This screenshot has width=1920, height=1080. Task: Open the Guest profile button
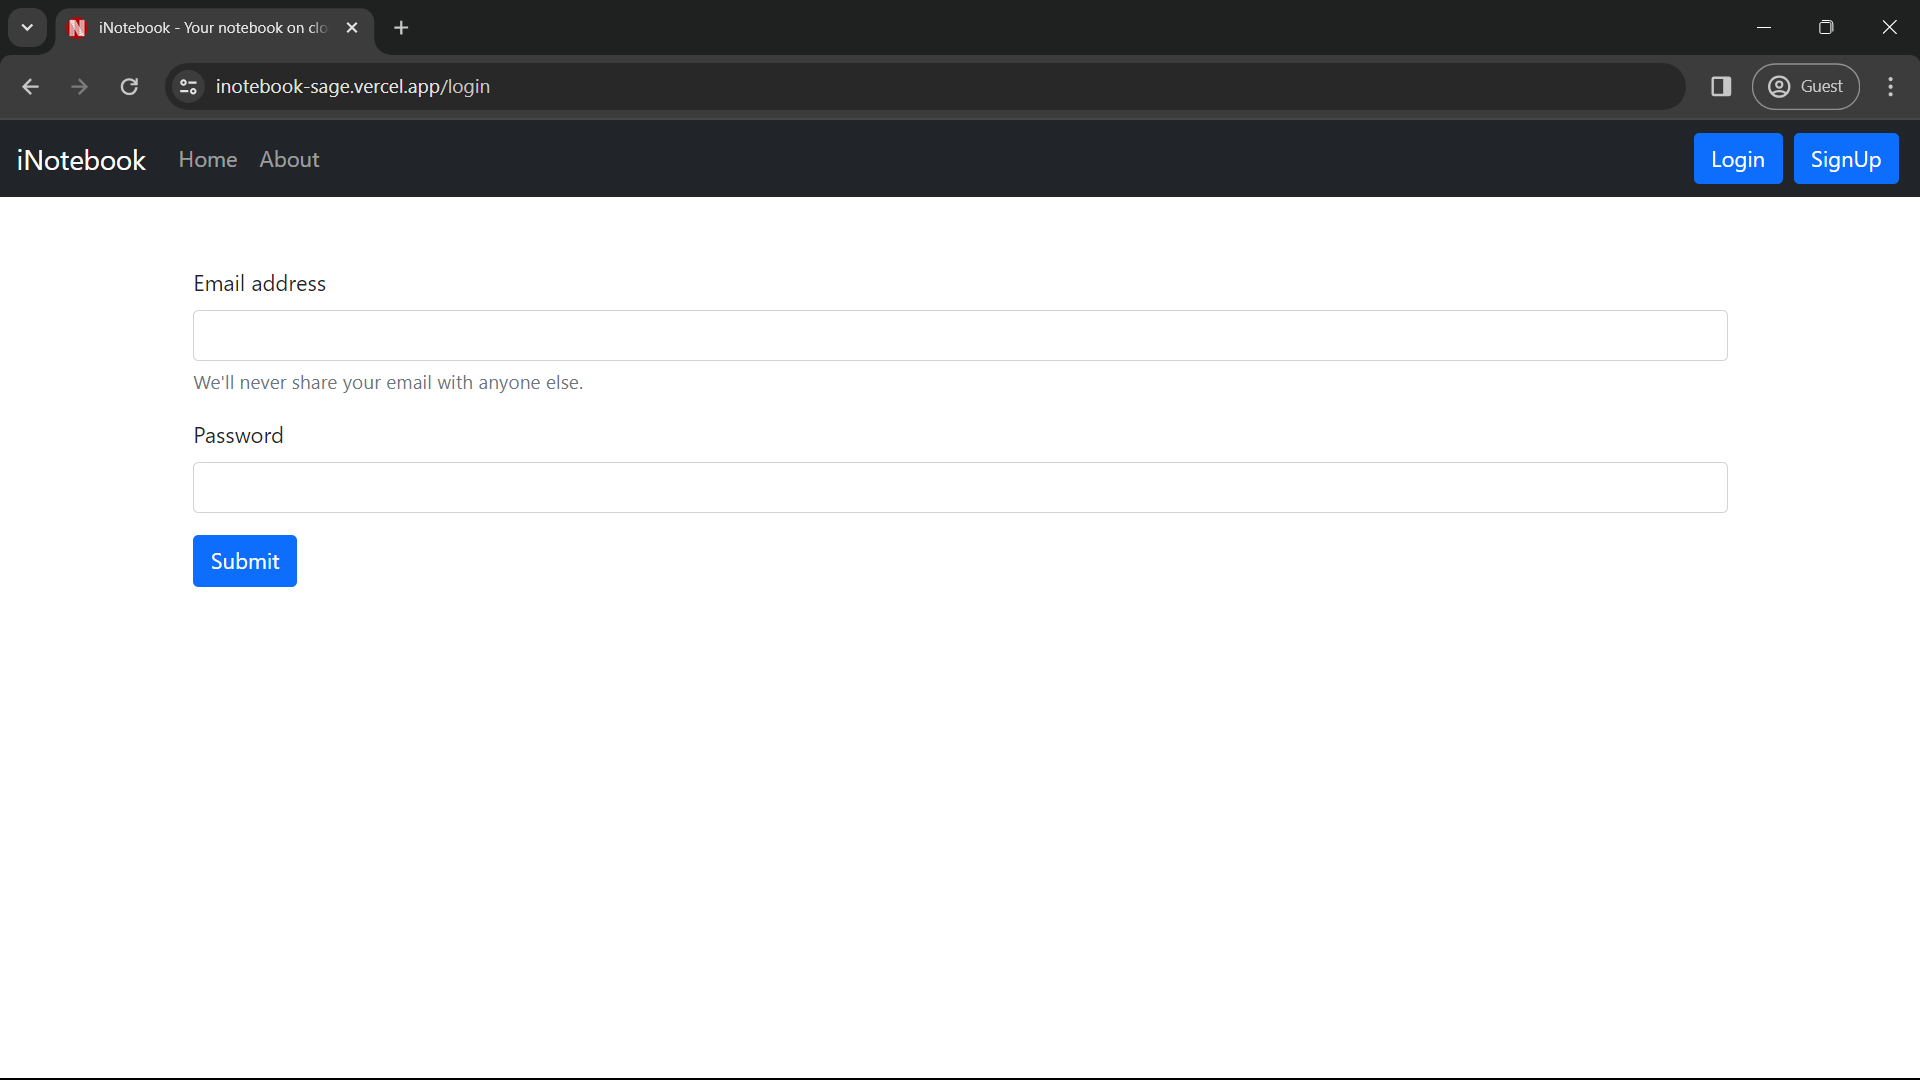coord(1805,87)
